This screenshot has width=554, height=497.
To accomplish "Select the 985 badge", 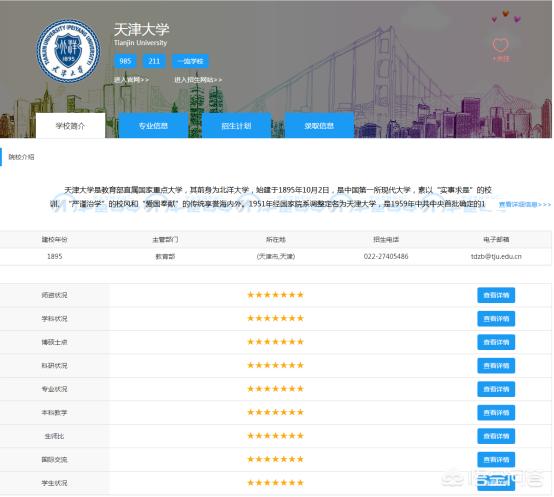I will click(125, 61).
